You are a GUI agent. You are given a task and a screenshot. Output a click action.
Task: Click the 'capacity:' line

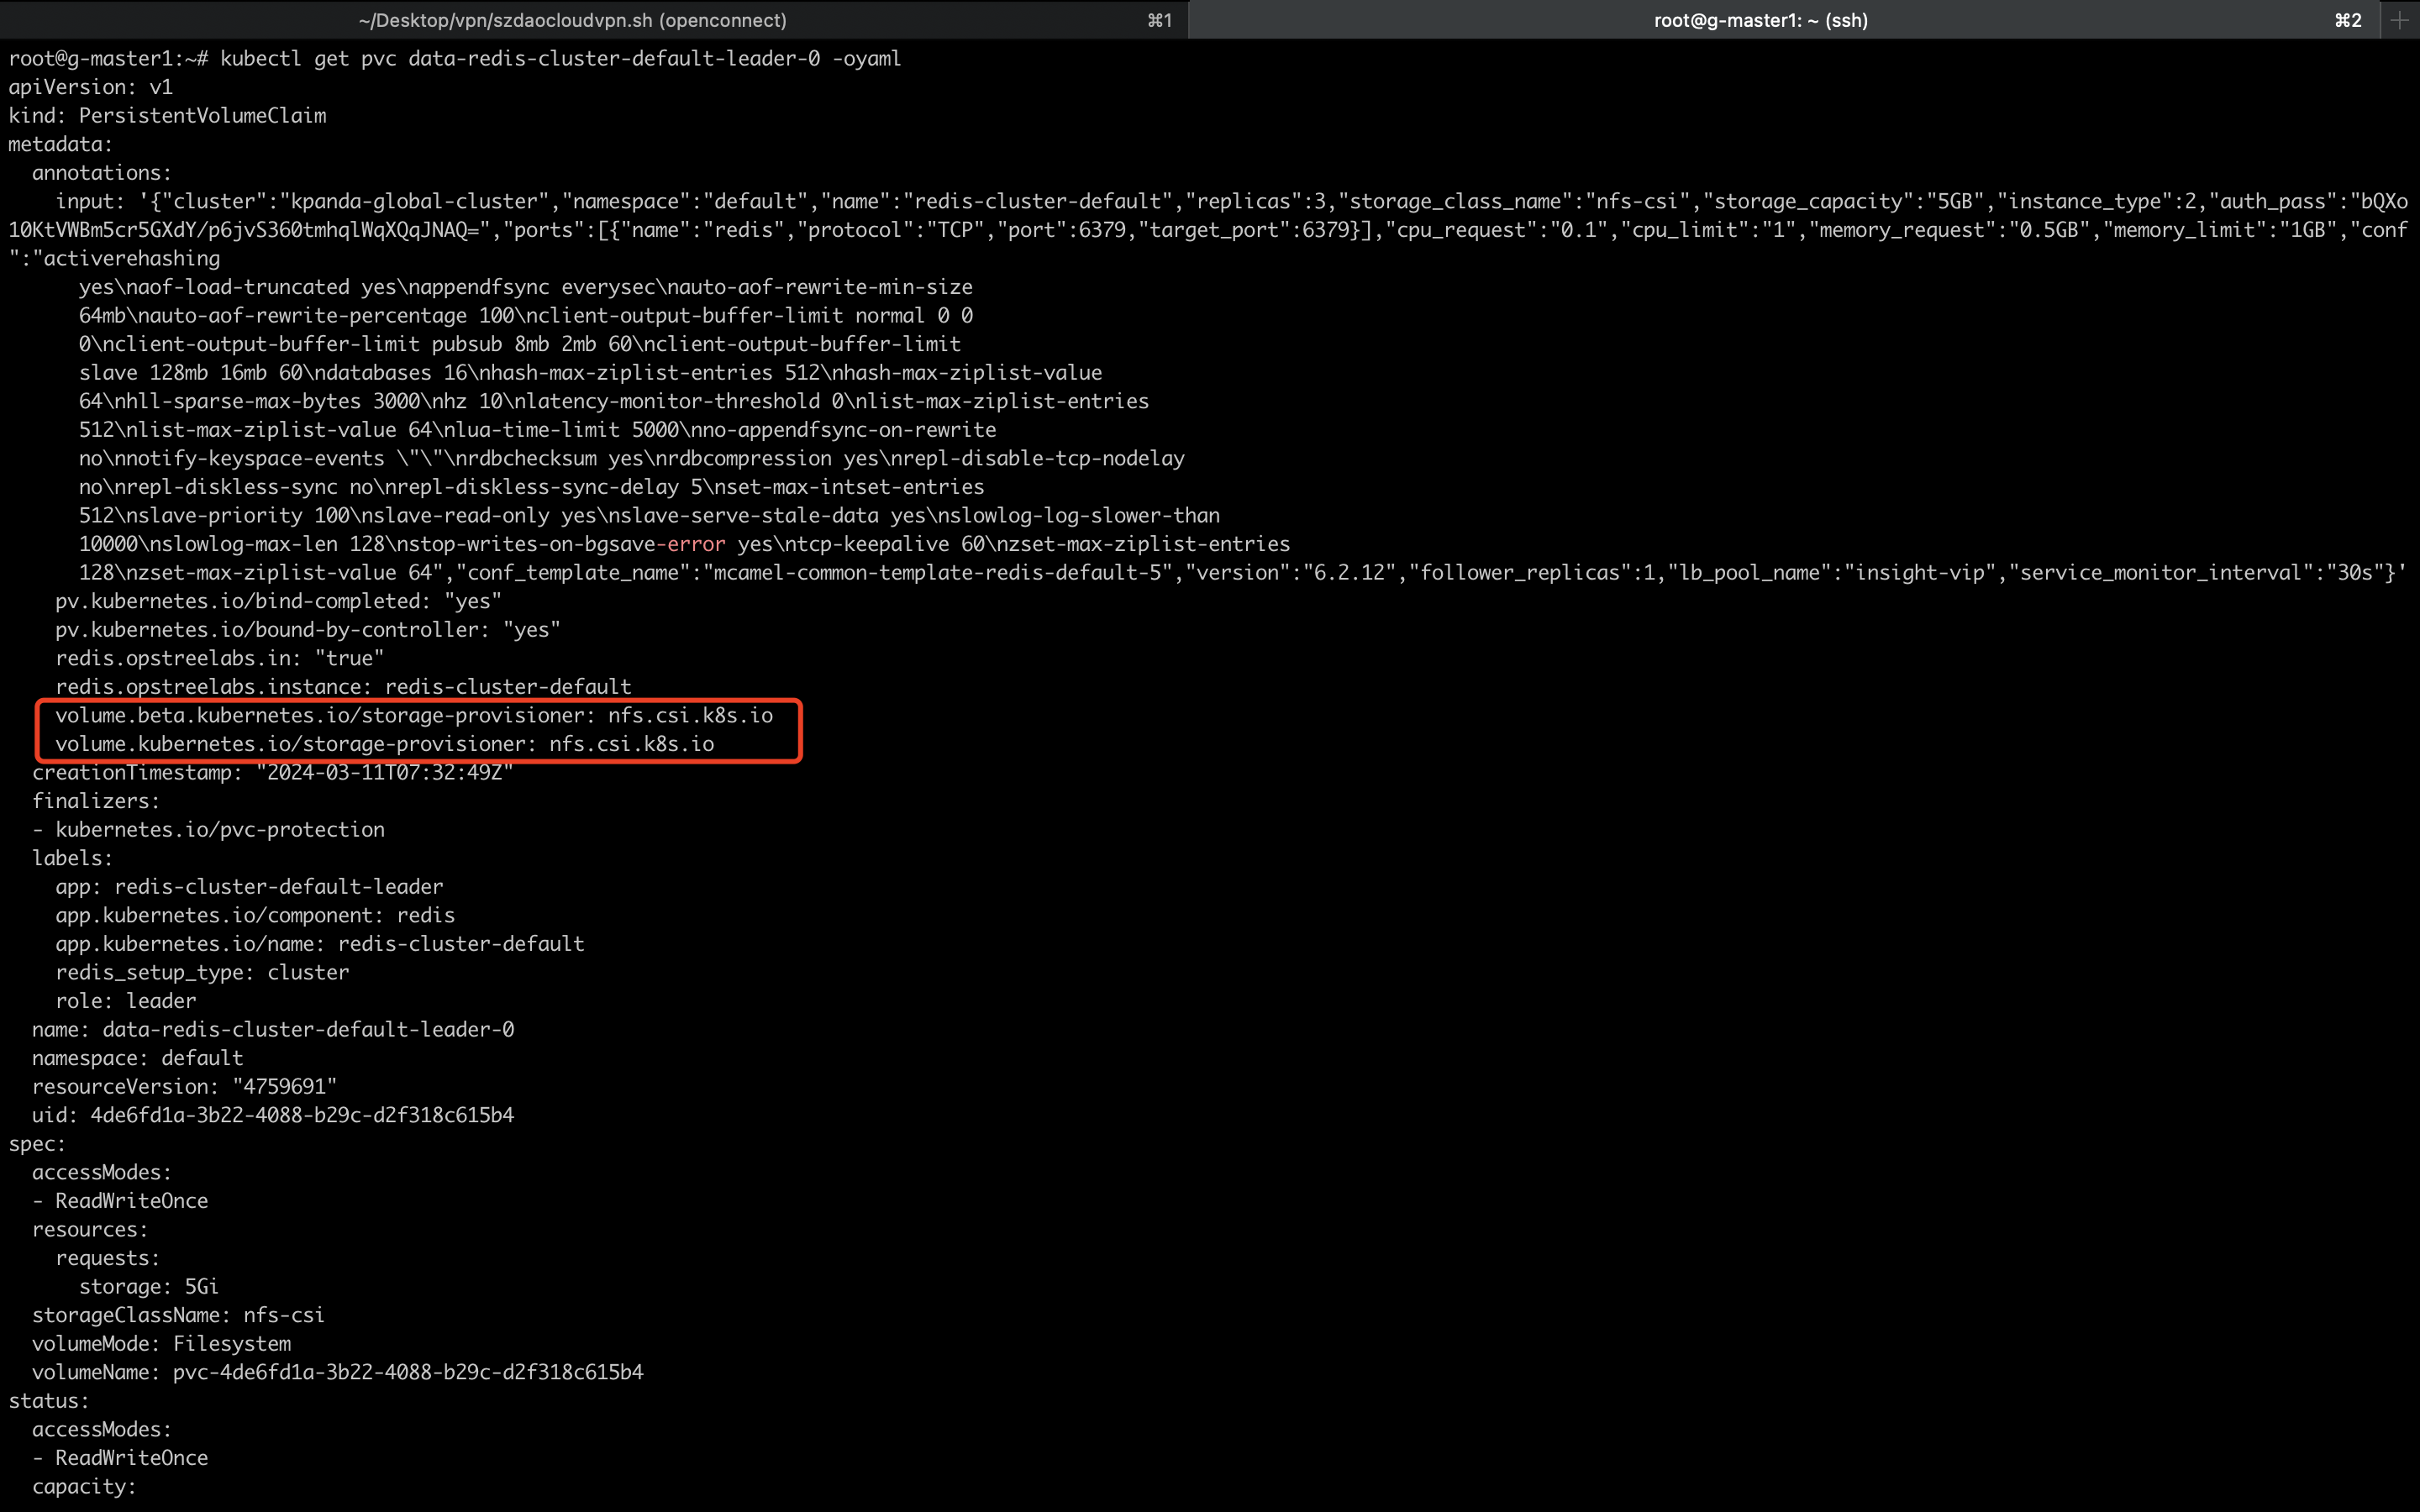click(84, 1487)
